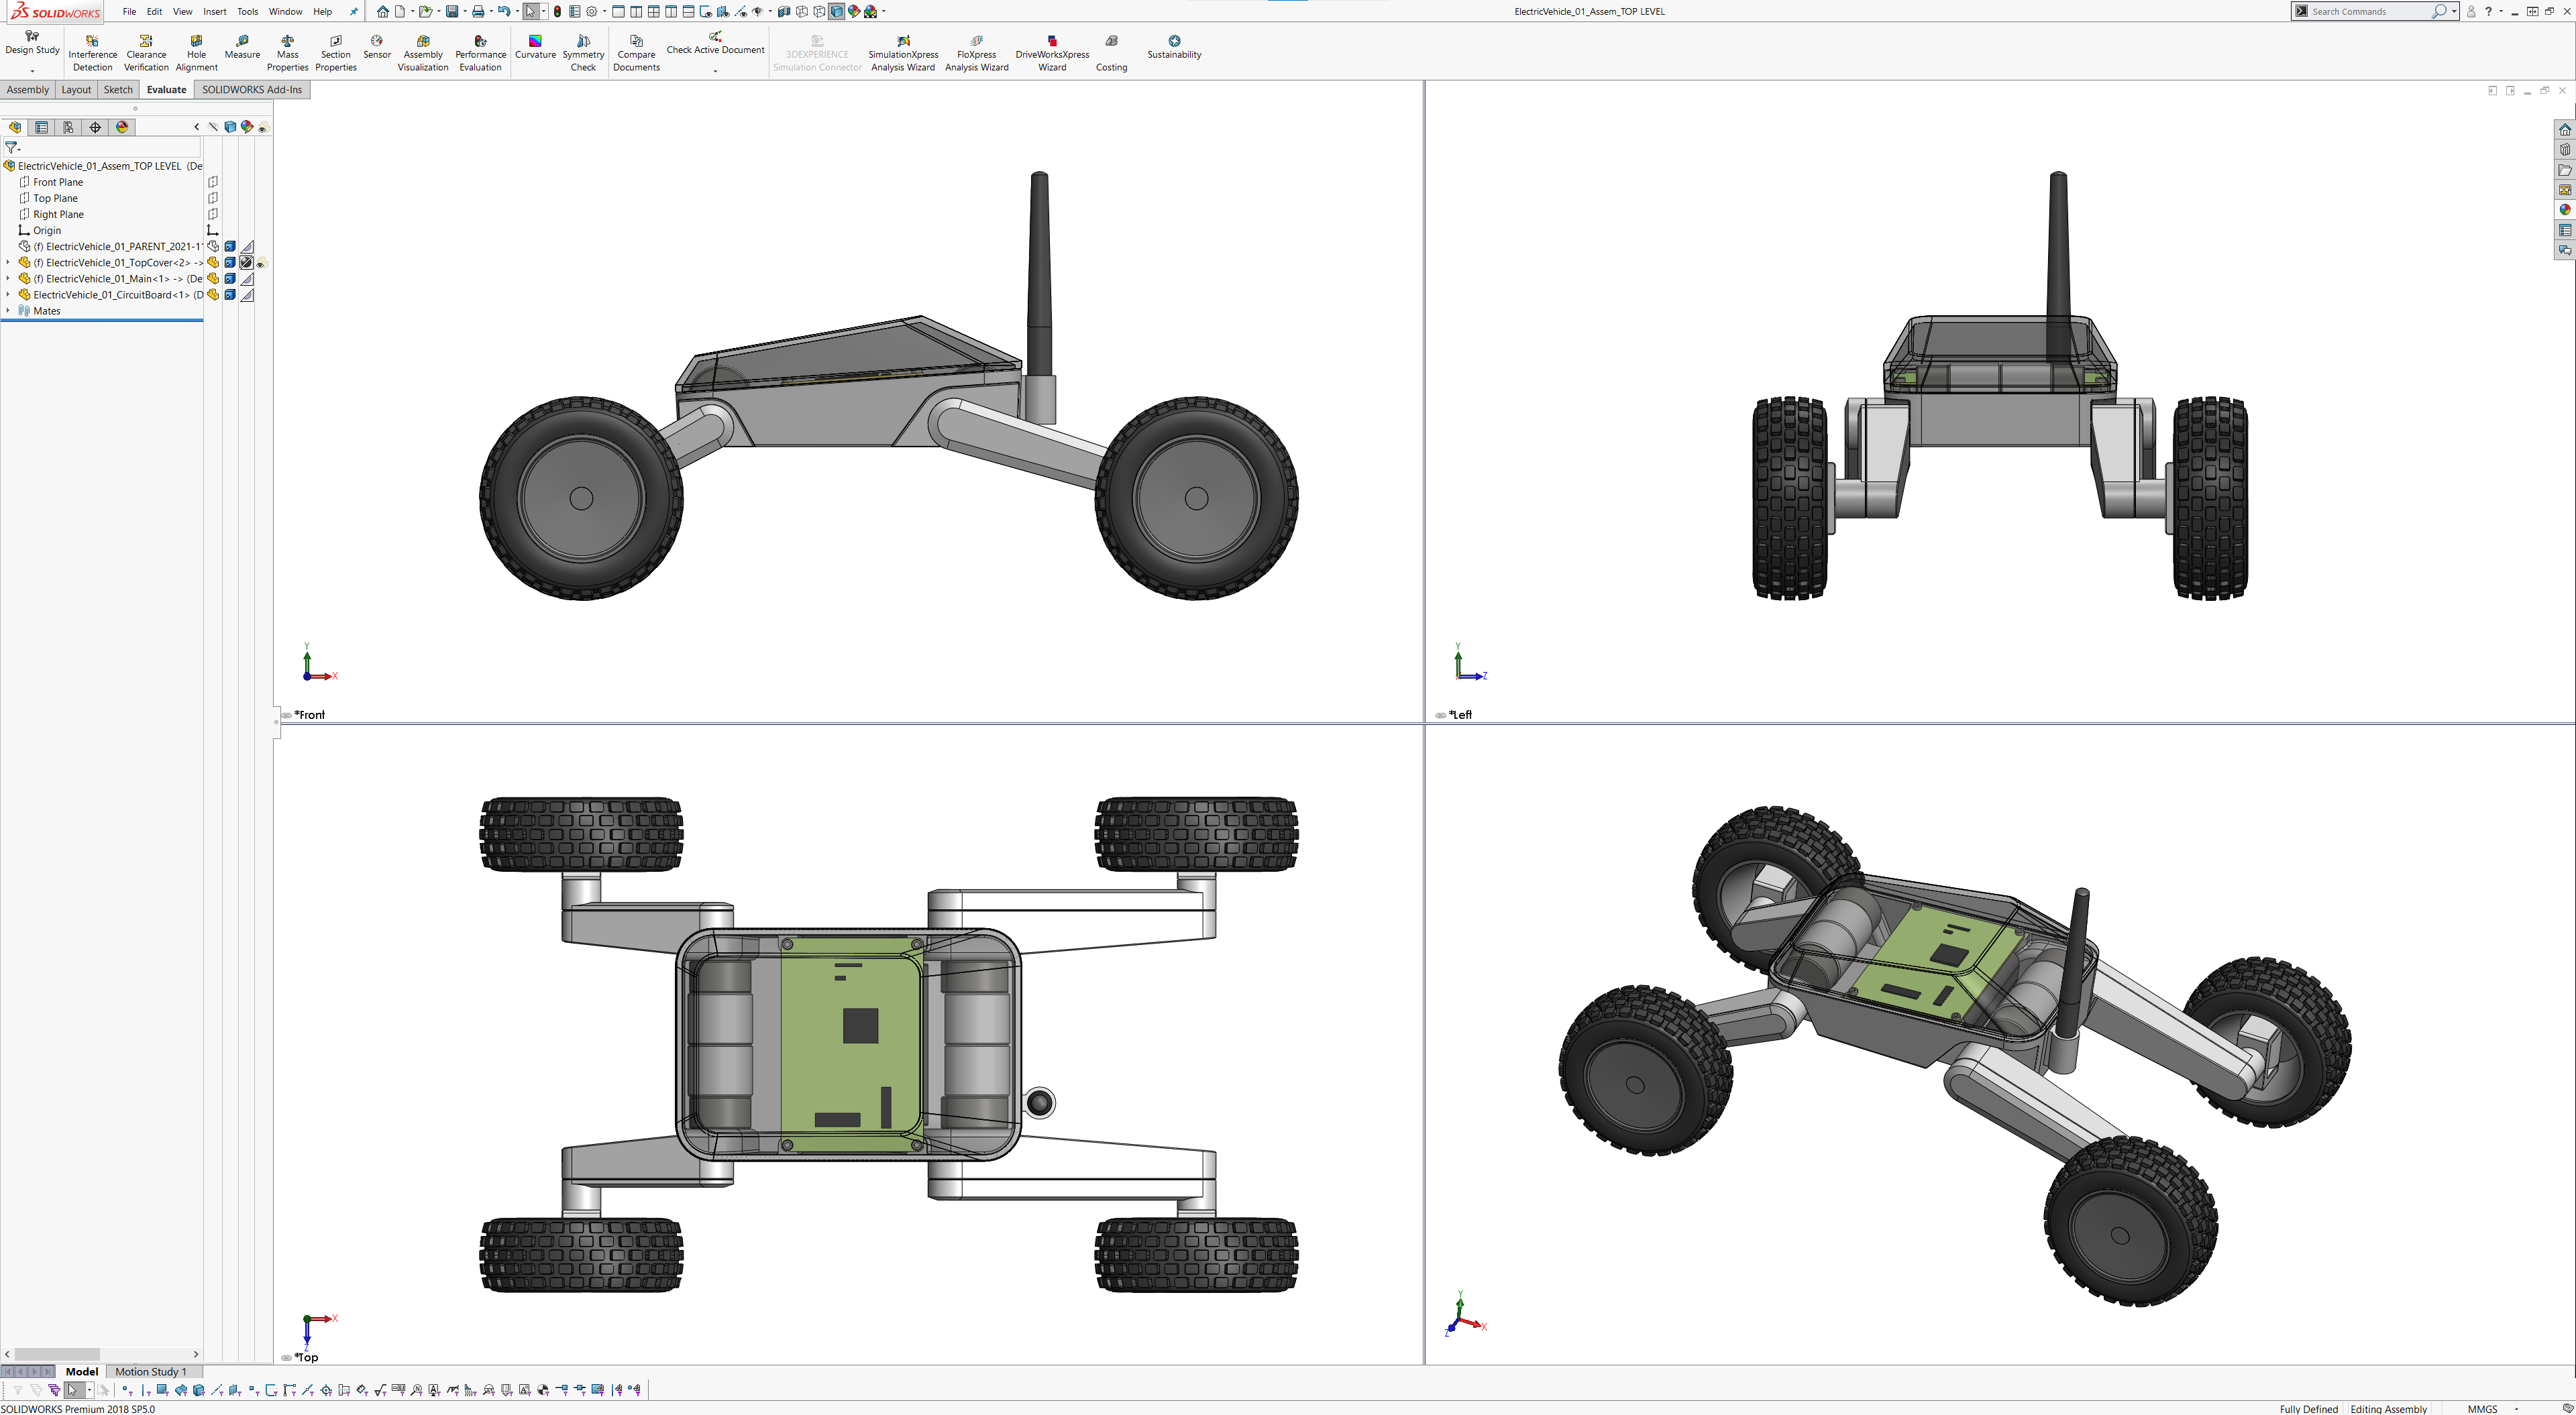Image resolution: width=2576 pixels, height=1415 pixels.
Task: Open the DisplayManager appearance tab icon
Action: point(122,127)
